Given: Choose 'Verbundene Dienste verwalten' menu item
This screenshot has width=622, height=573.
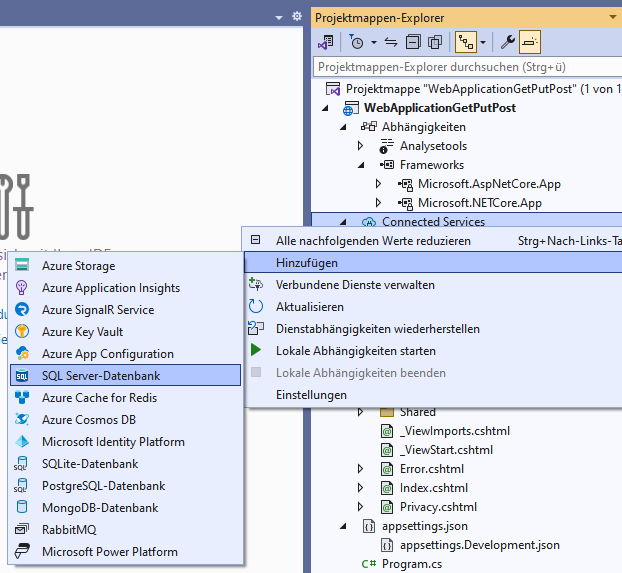Looking at the screenshot, I should pyautogui.click(x=433, y=285).
